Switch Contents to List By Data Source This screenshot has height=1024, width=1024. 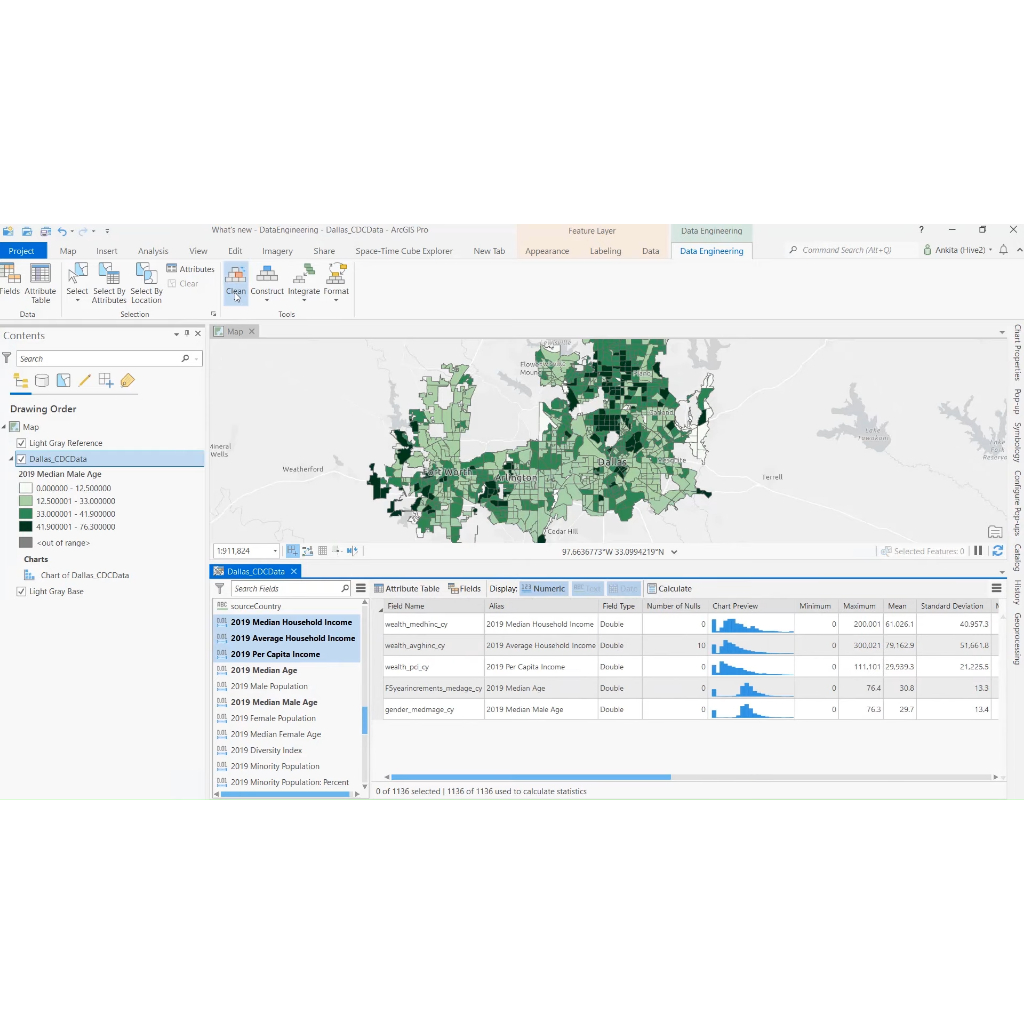(x=42, y=380)
